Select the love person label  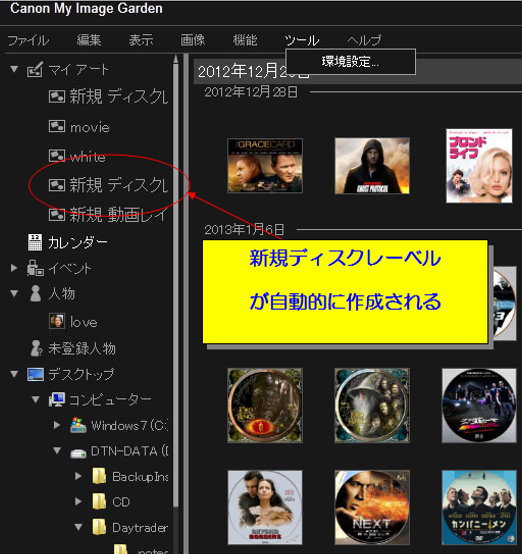coord(83,322)
